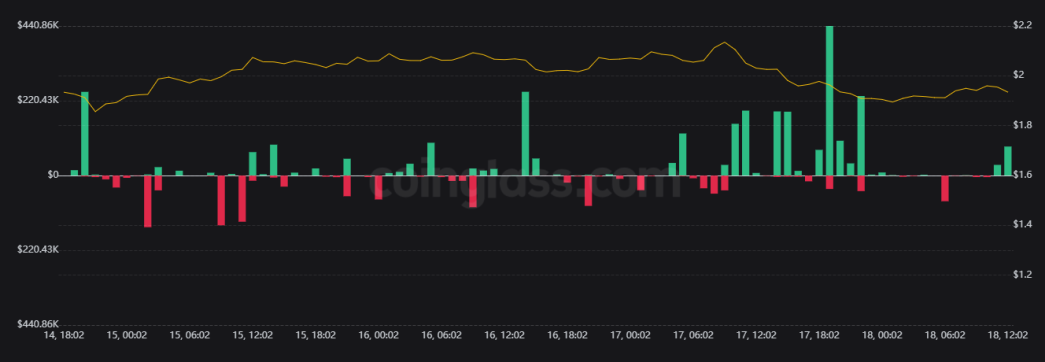
Task: Click the "16, 00:02" time axis label
Action: [380, 335]
